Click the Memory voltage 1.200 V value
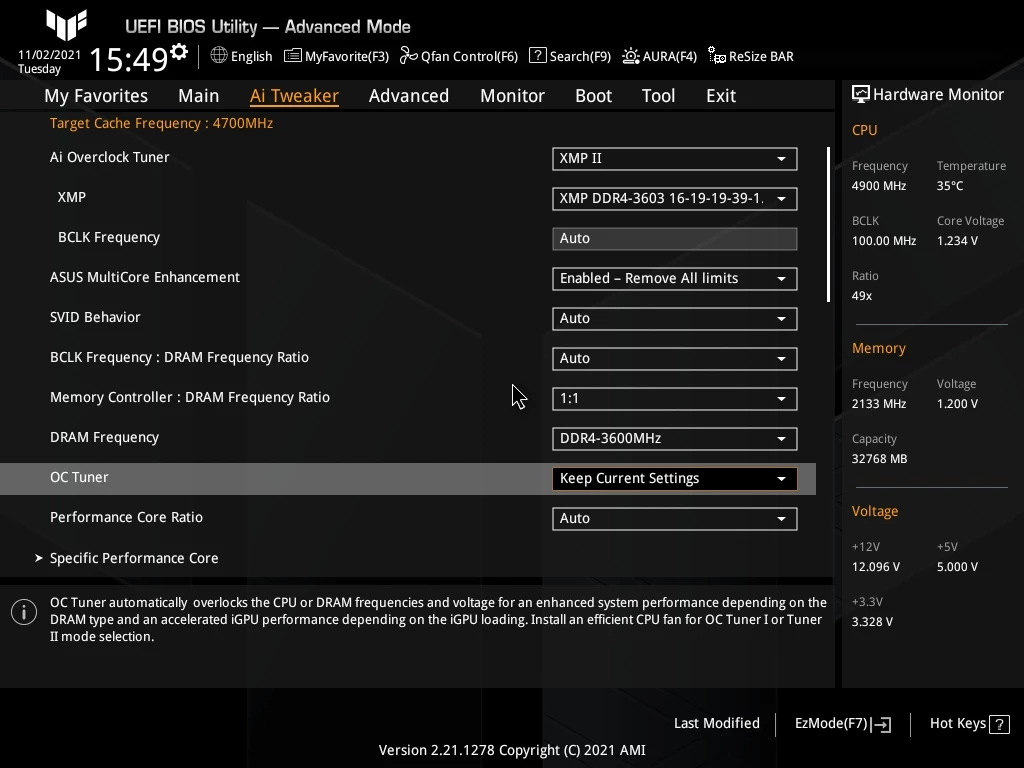 coord(957,404)
